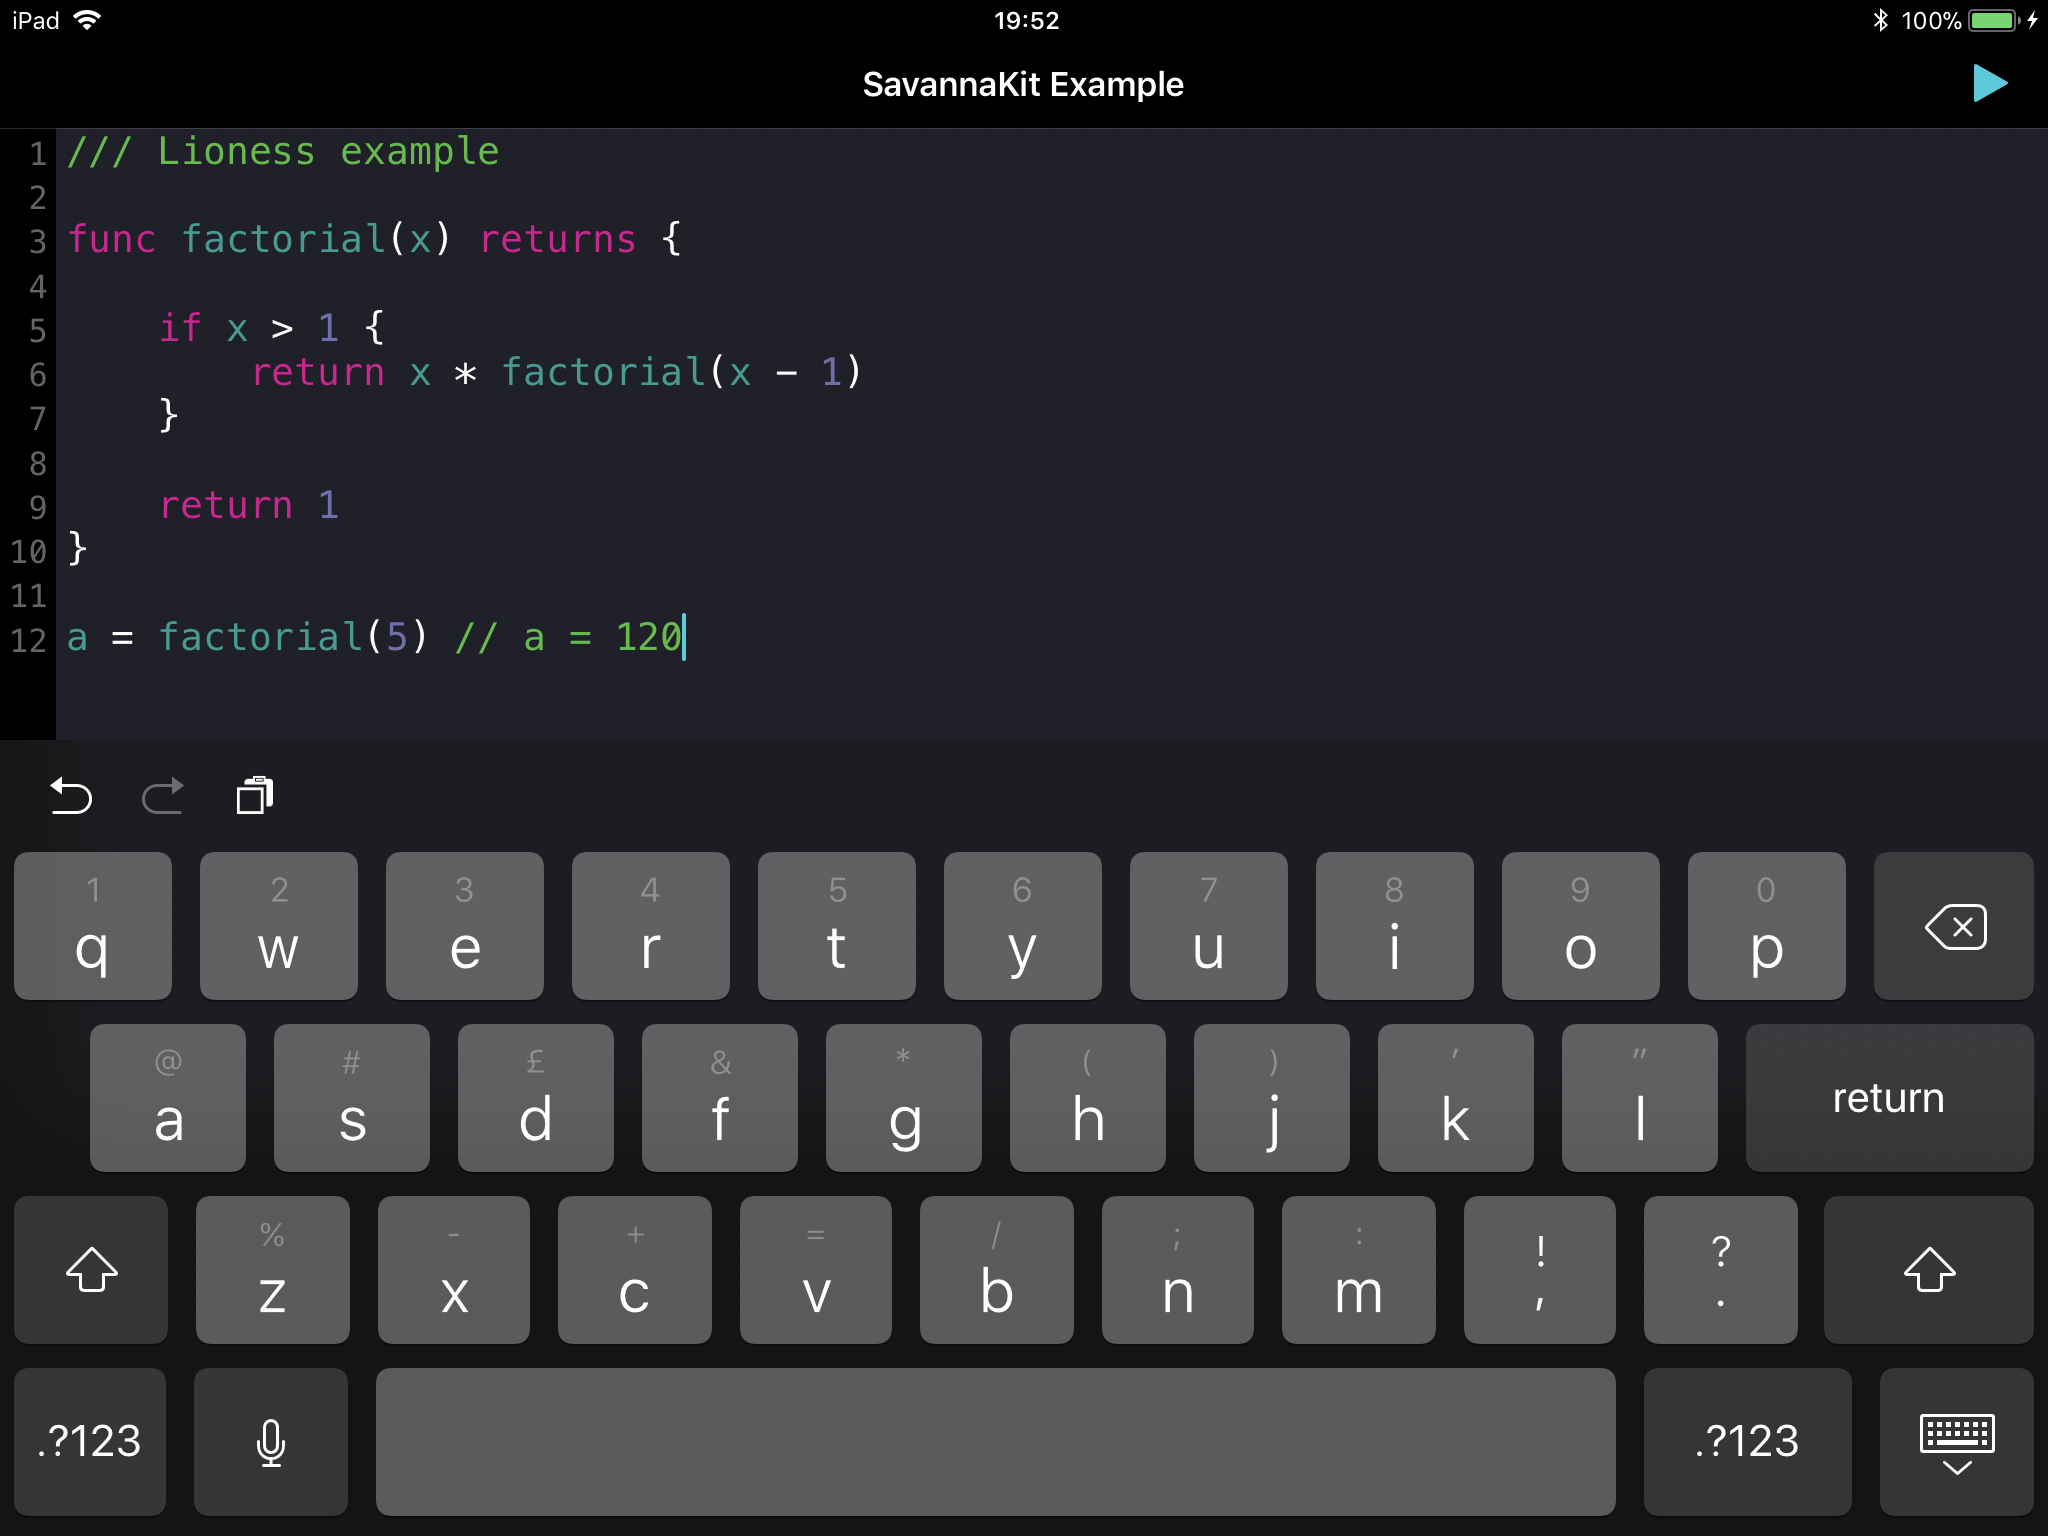The image size is (2048, 1536).
Task: Tap the backspace delete key
Action: click(x=1954, y=926)
